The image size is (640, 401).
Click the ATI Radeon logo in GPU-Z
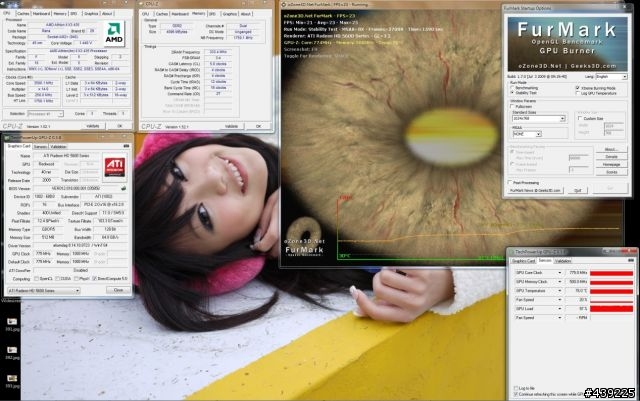[115, 166]
